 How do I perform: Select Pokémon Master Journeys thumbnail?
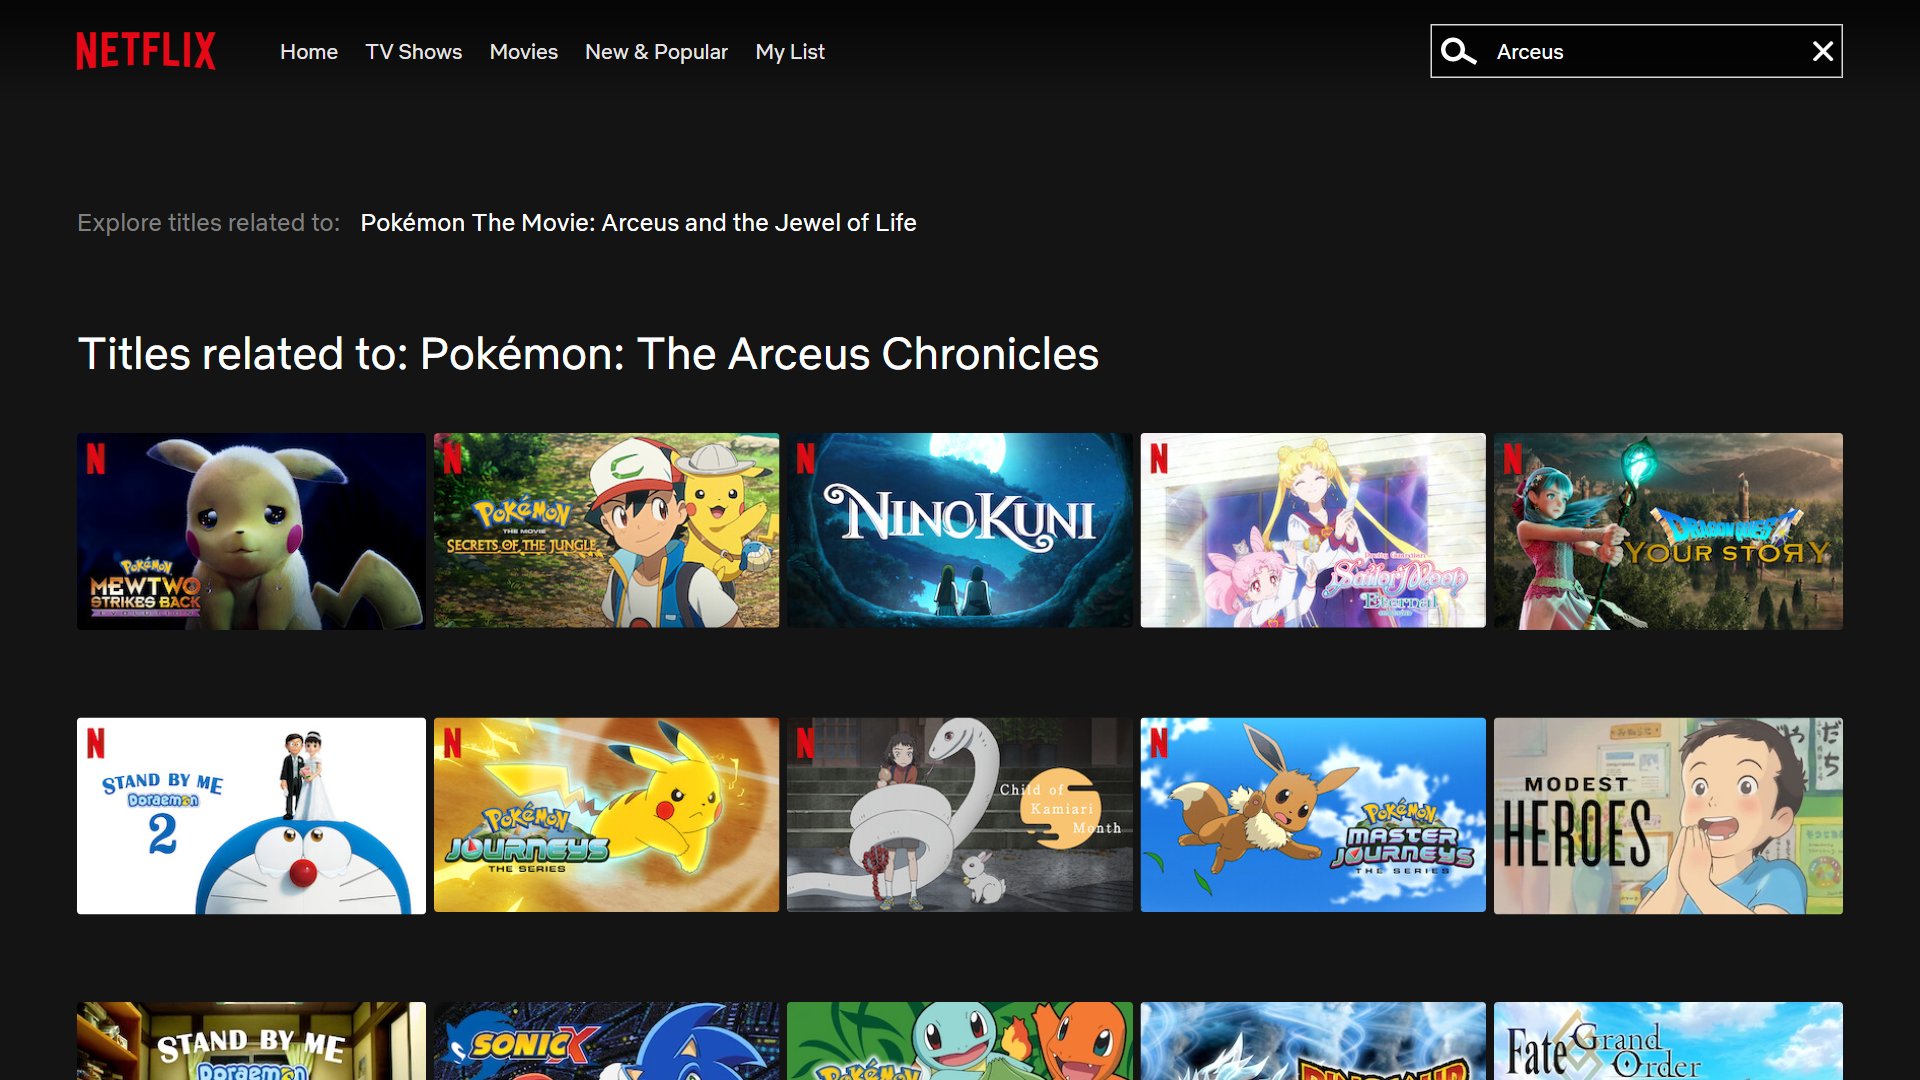click(1312, 815)
